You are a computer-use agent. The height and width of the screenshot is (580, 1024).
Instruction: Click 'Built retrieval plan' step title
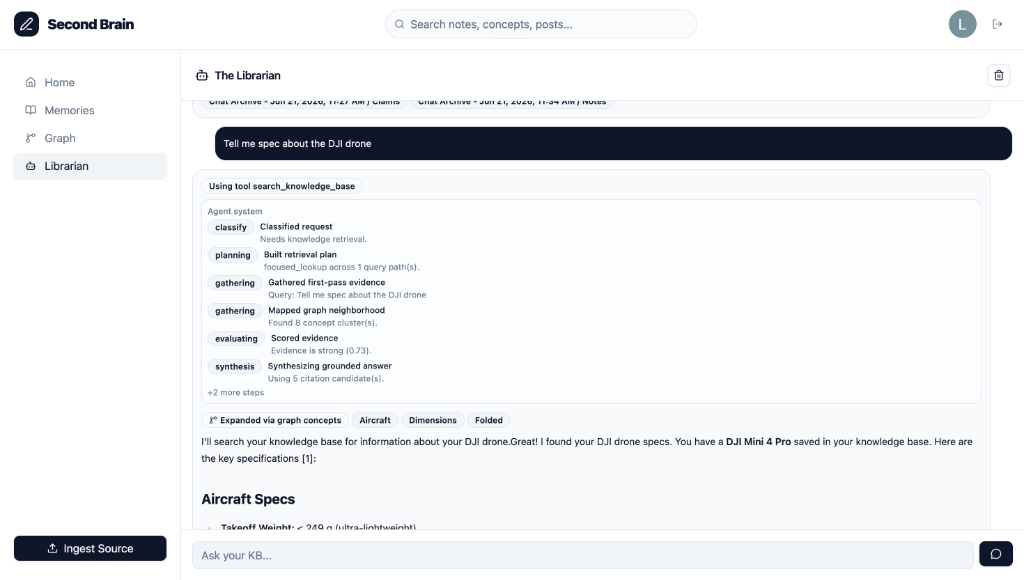pyautogui.click(x=300, y=255)
